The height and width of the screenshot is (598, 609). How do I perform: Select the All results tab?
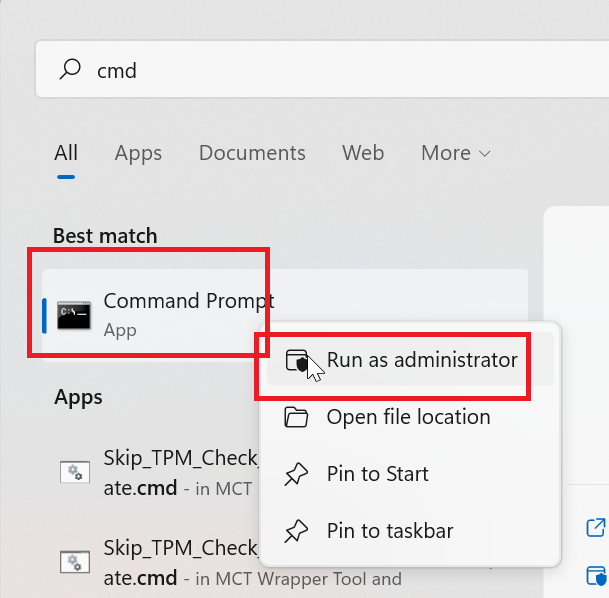(x=66, y=153)
